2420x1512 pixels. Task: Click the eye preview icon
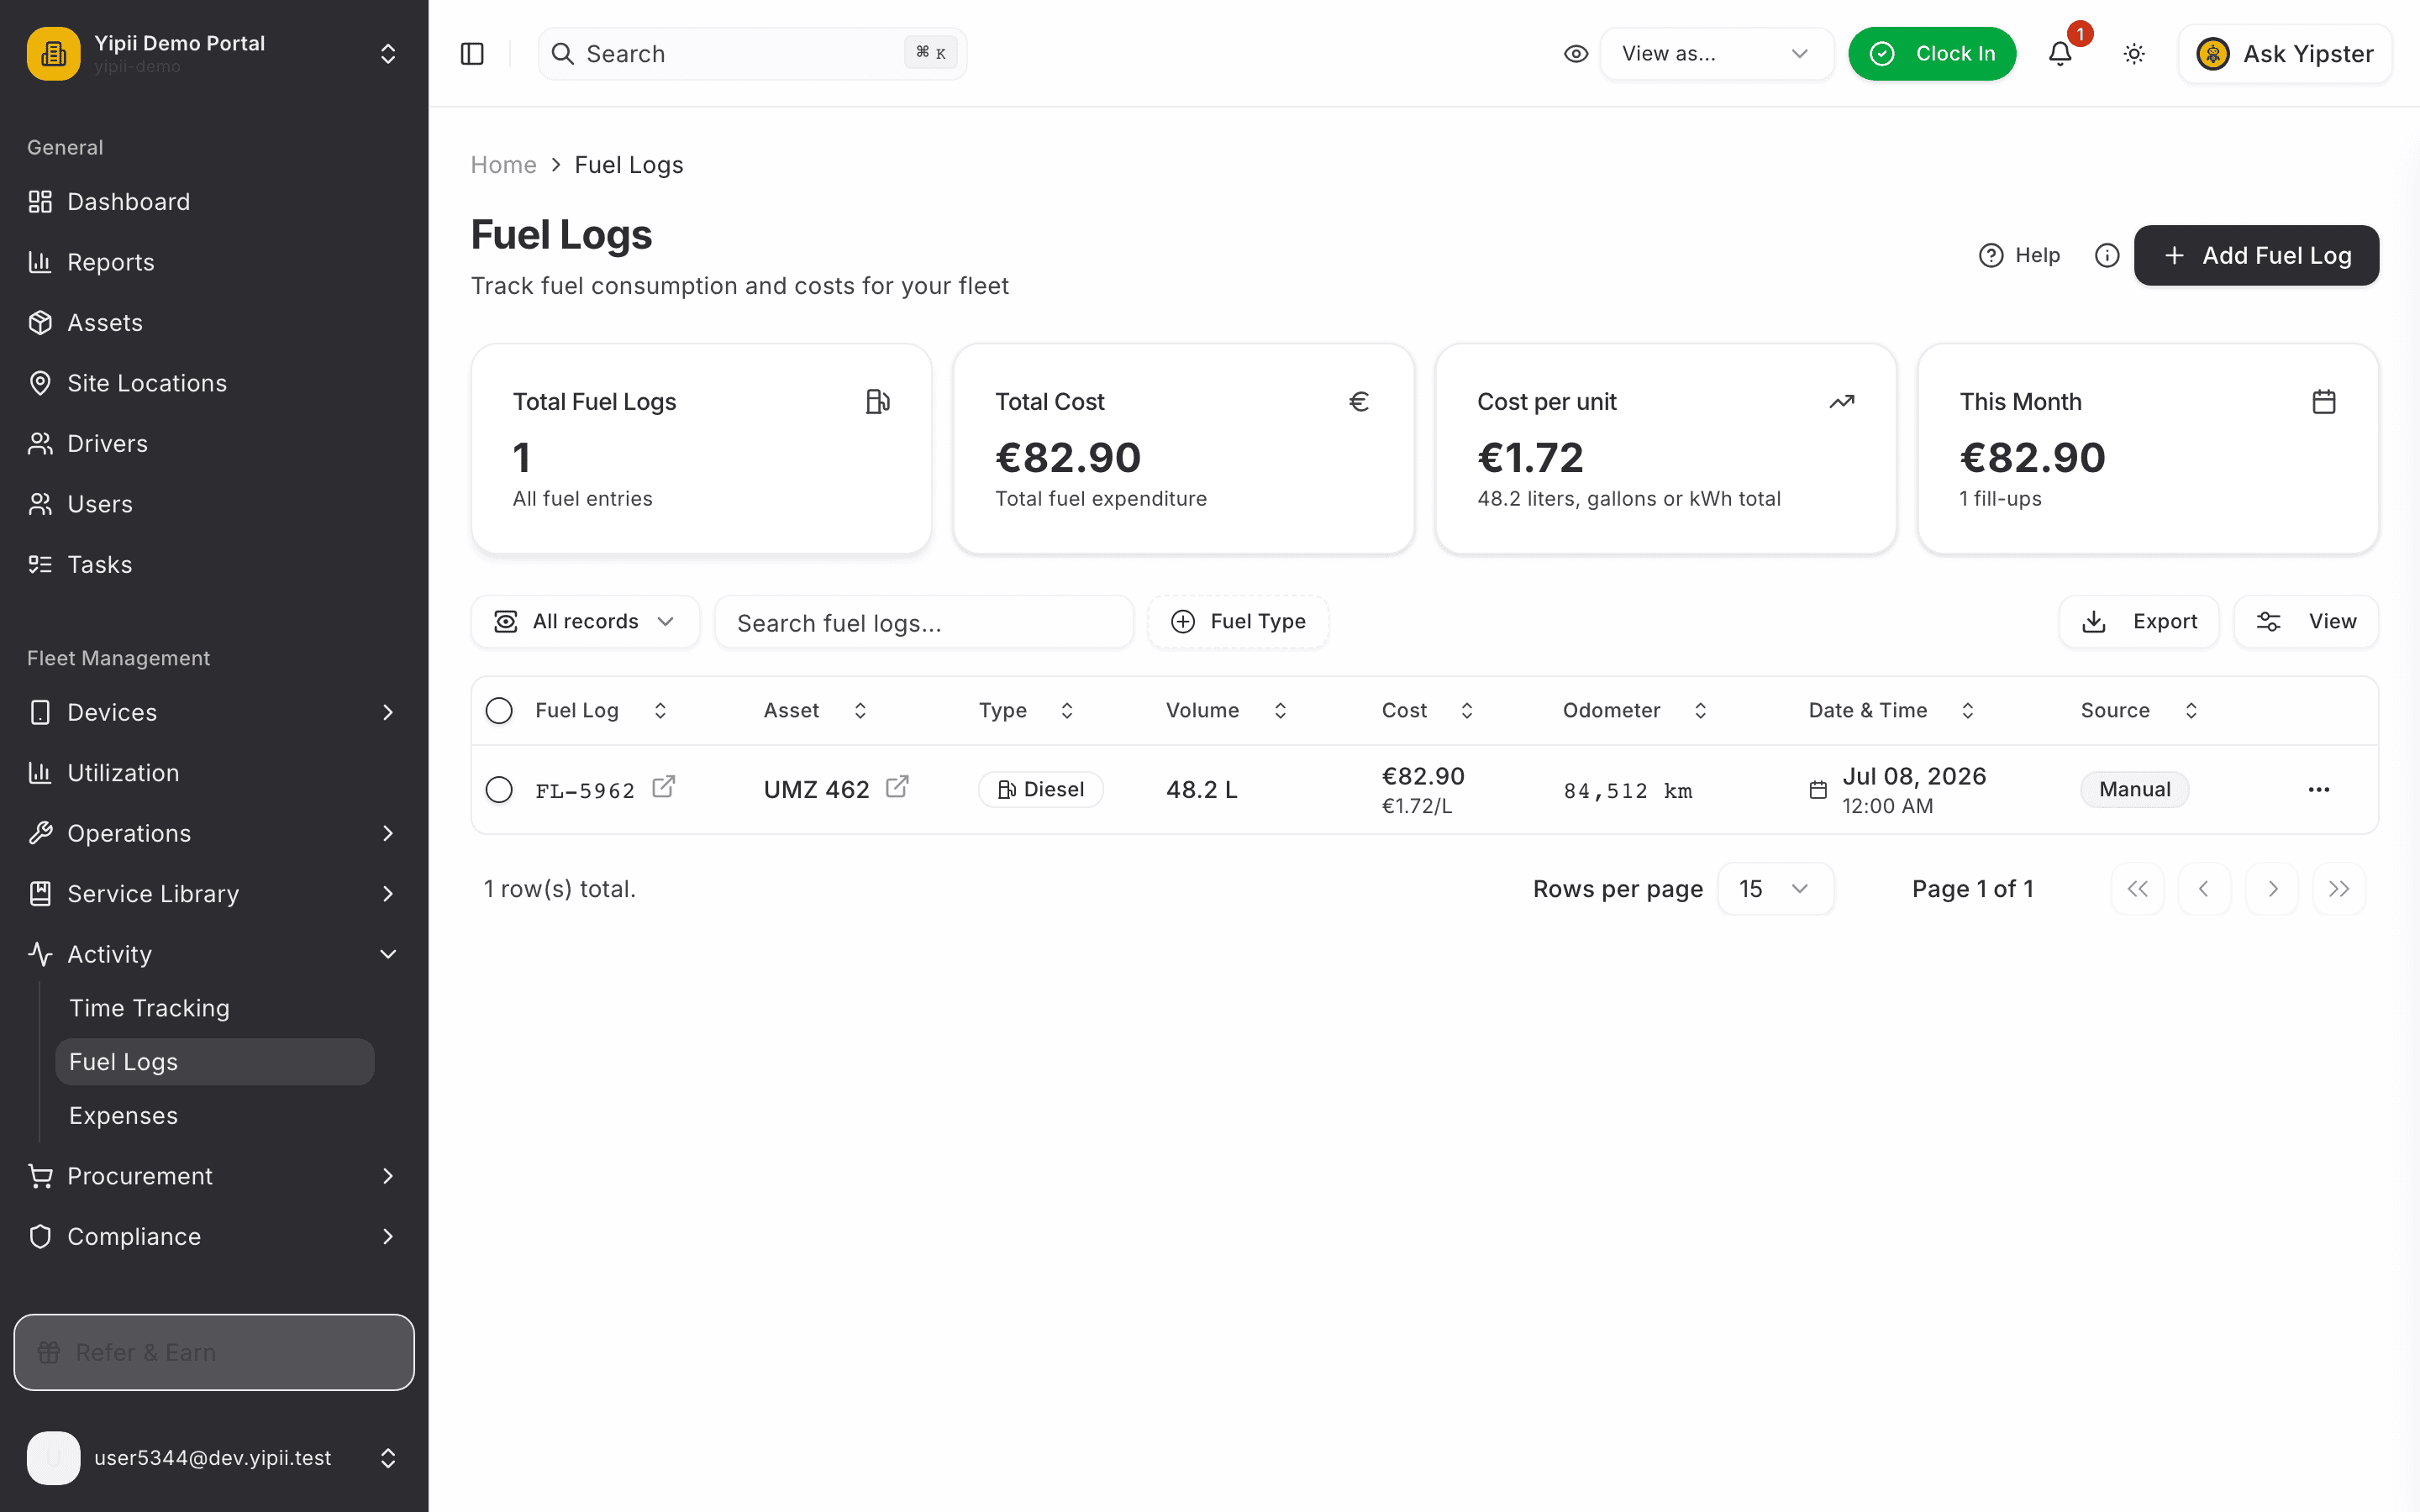point(1576,54)
